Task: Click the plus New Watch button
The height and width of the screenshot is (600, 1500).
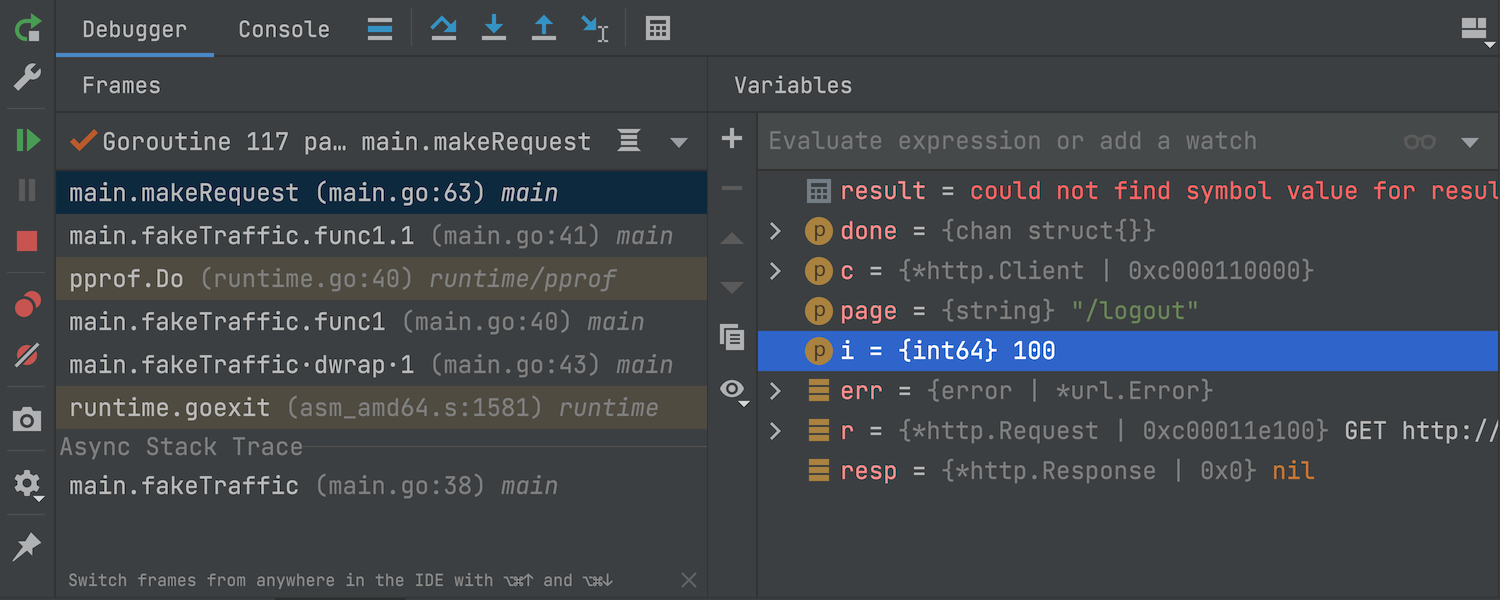Action: tap(732, 138)
